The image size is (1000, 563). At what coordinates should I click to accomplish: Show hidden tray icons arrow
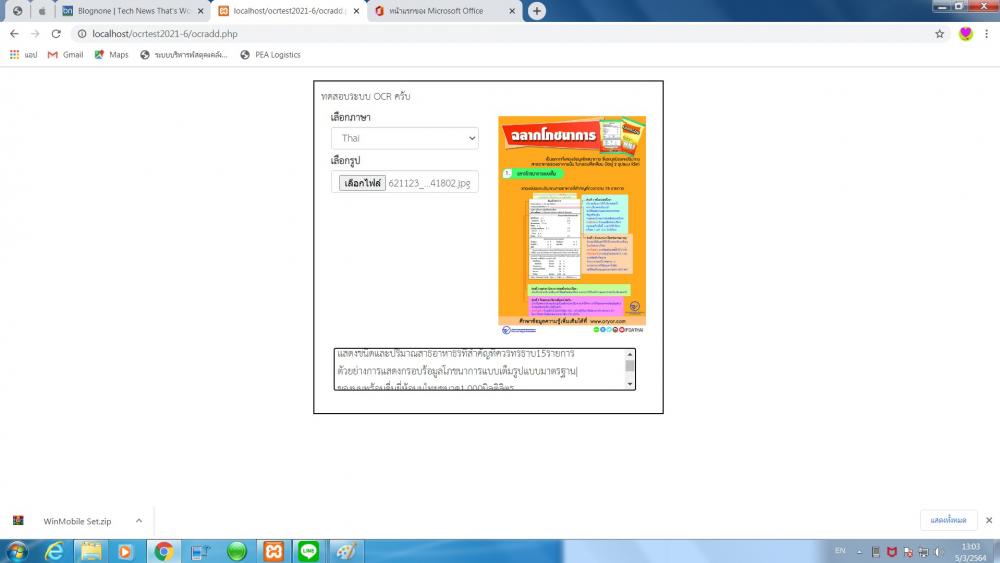click(859, 552)
